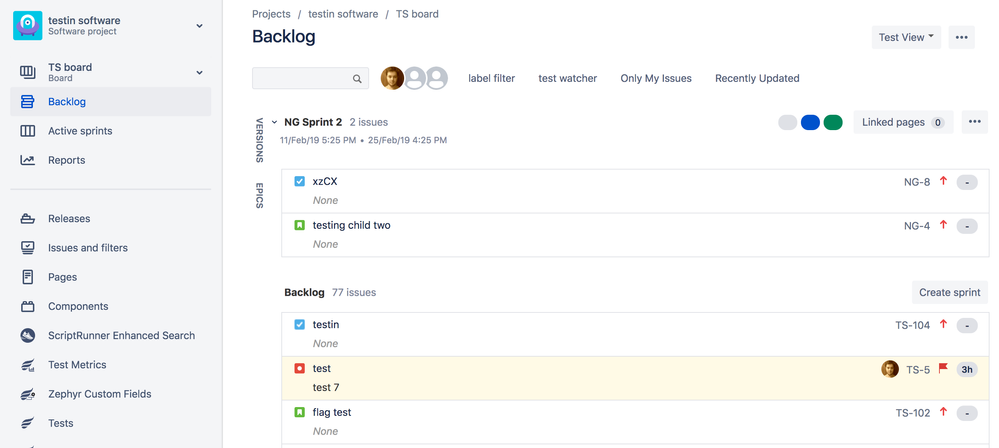Click the red bug icon on test issue
This screenshot has width=999, height=448.
299,368
